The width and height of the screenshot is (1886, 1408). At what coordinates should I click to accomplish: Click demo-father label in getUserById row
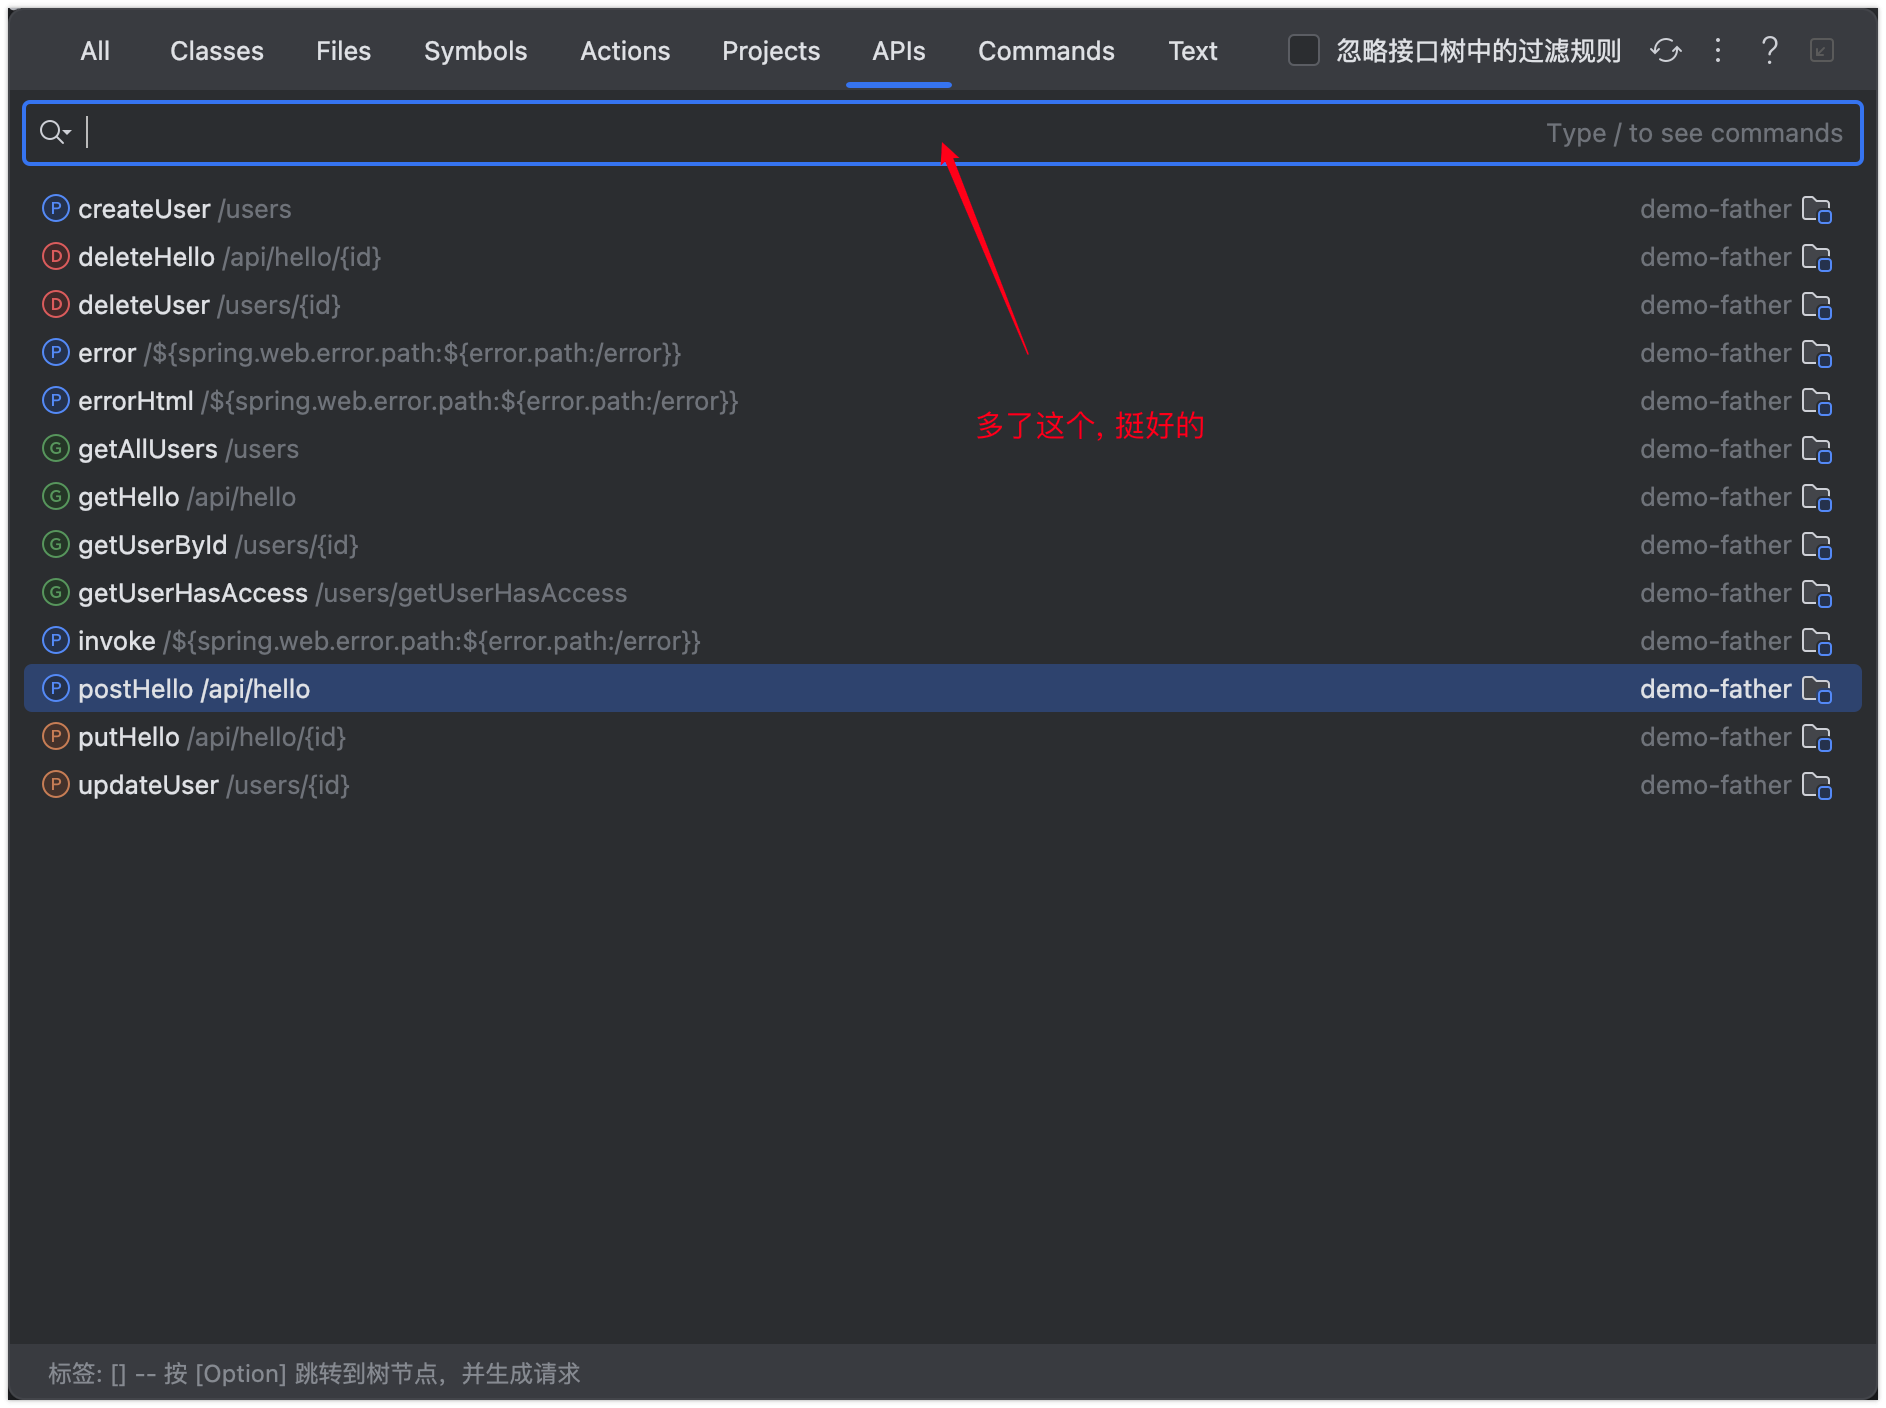pos(1715,545)
